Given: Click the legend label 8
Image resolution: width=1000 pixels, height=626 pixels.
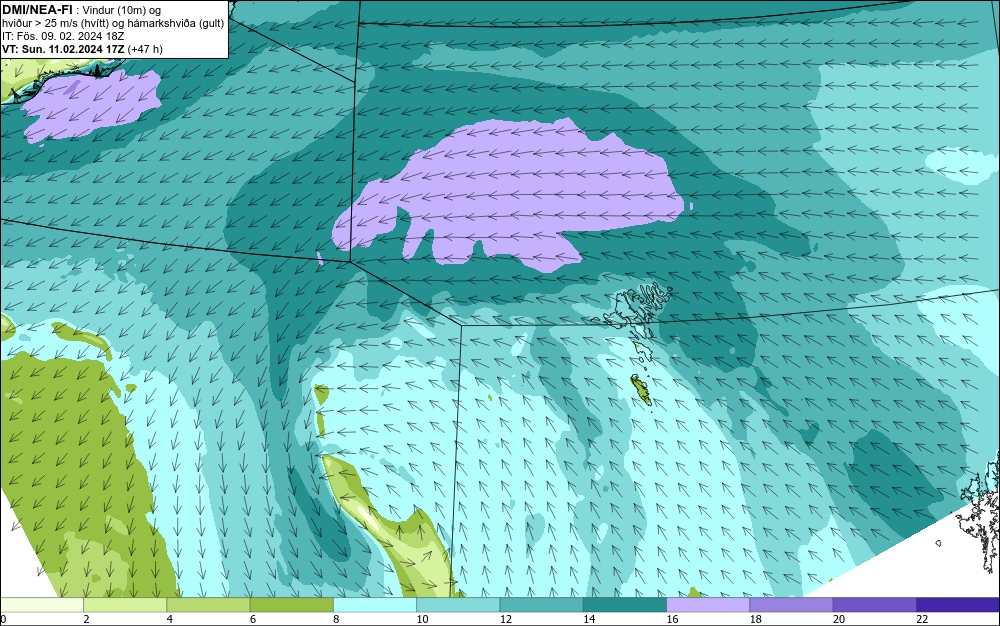Looking at the screenshot, I should pyautogui.click(x=336, y=619).
